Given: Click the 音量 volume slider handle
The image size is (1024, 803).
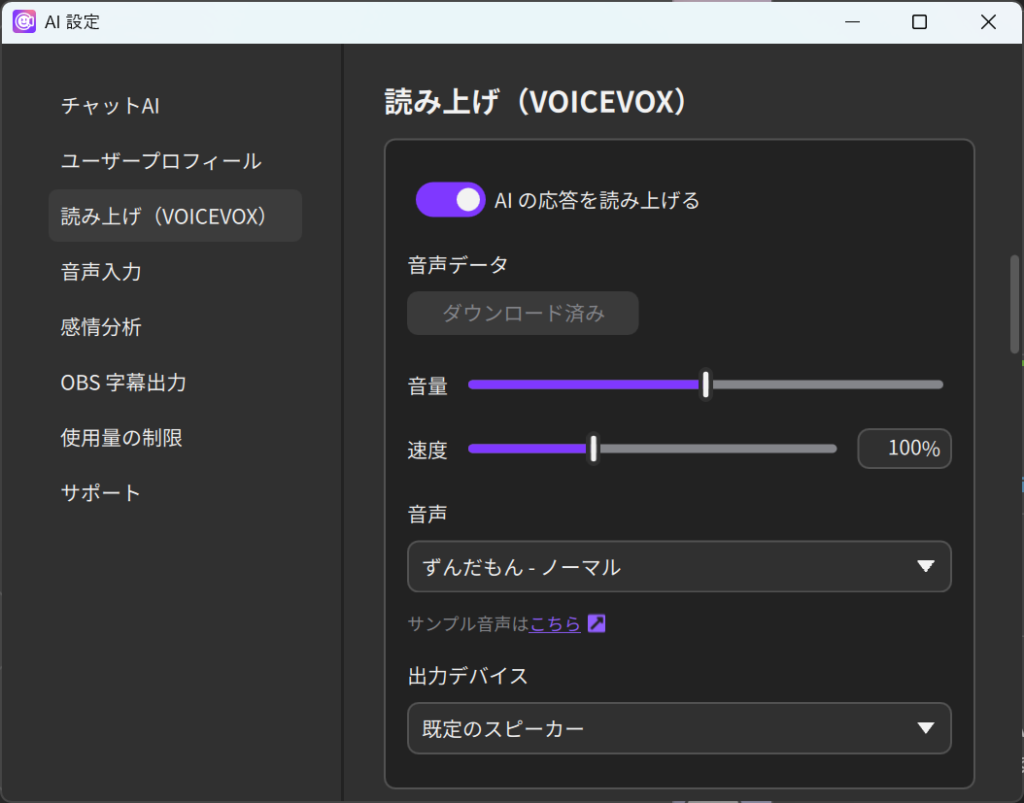Looking at the screenshot, I should pyautogui.click(x=705, y=385).
